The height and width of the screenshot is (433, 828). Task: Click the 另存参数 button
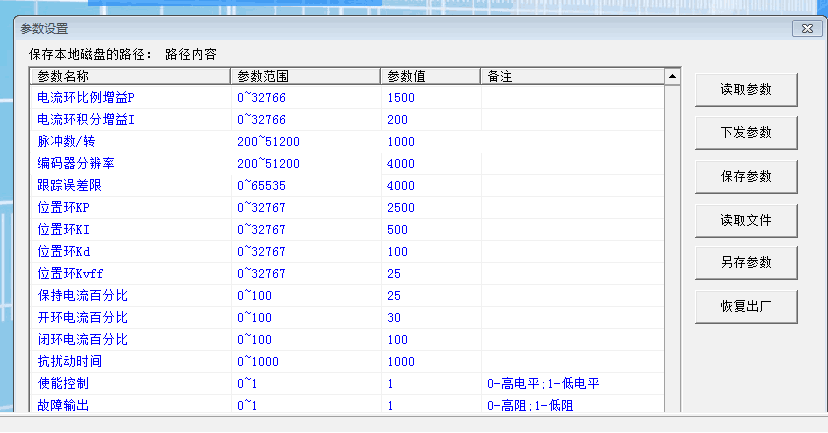point(746,262)
